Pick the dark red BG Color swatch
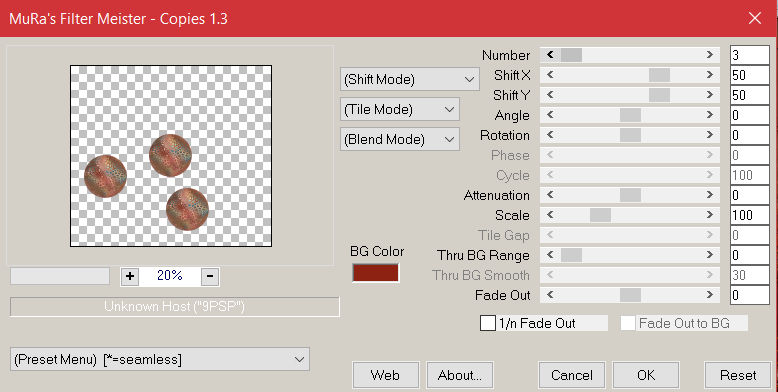 pyautogui.click(x=376, y=273)
